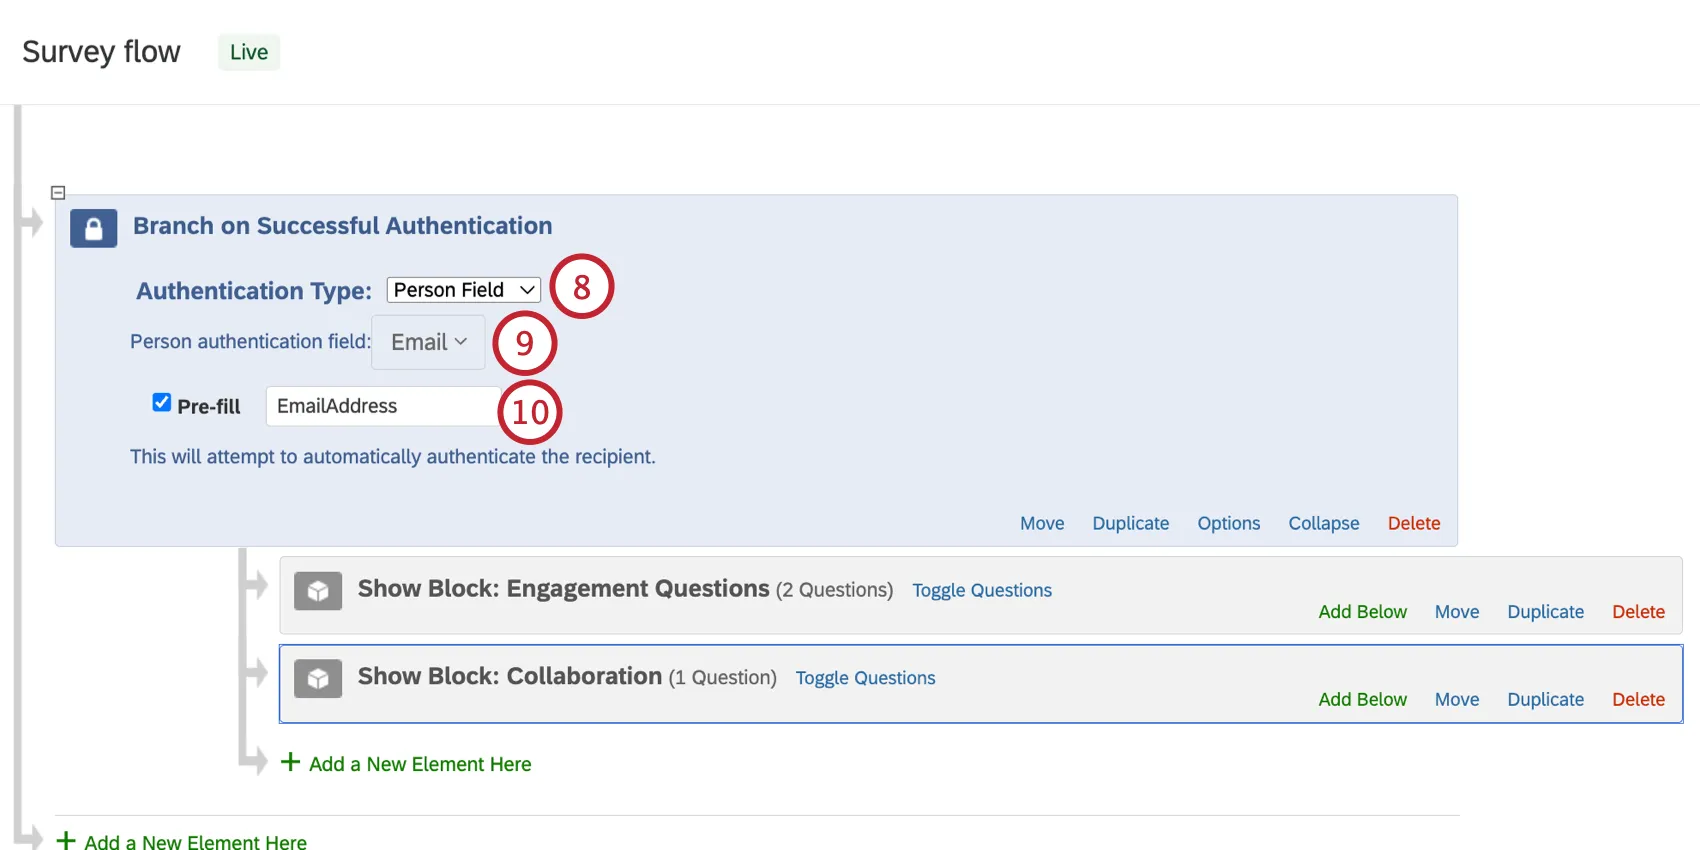This screenshot has width=1700, height=850.
Task: Click the Engagement Questions block cube icon
Action: pos(318,591)
